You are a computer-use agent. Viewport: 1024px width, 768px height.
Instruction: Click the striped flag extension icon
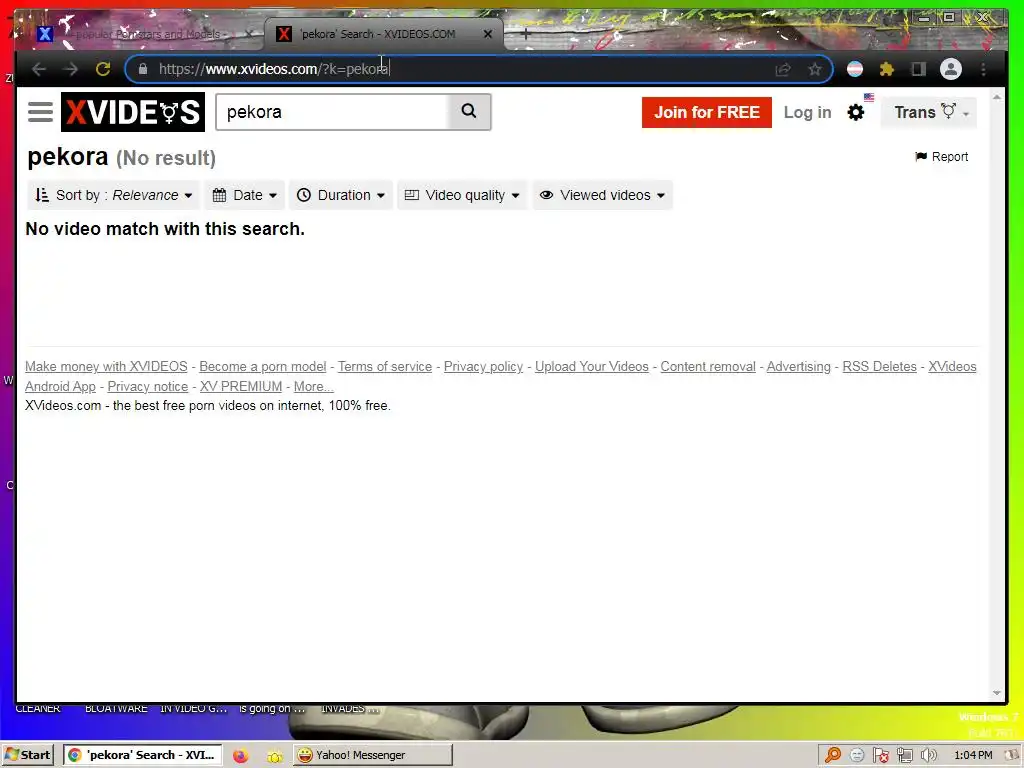click(x=855, y=69)
